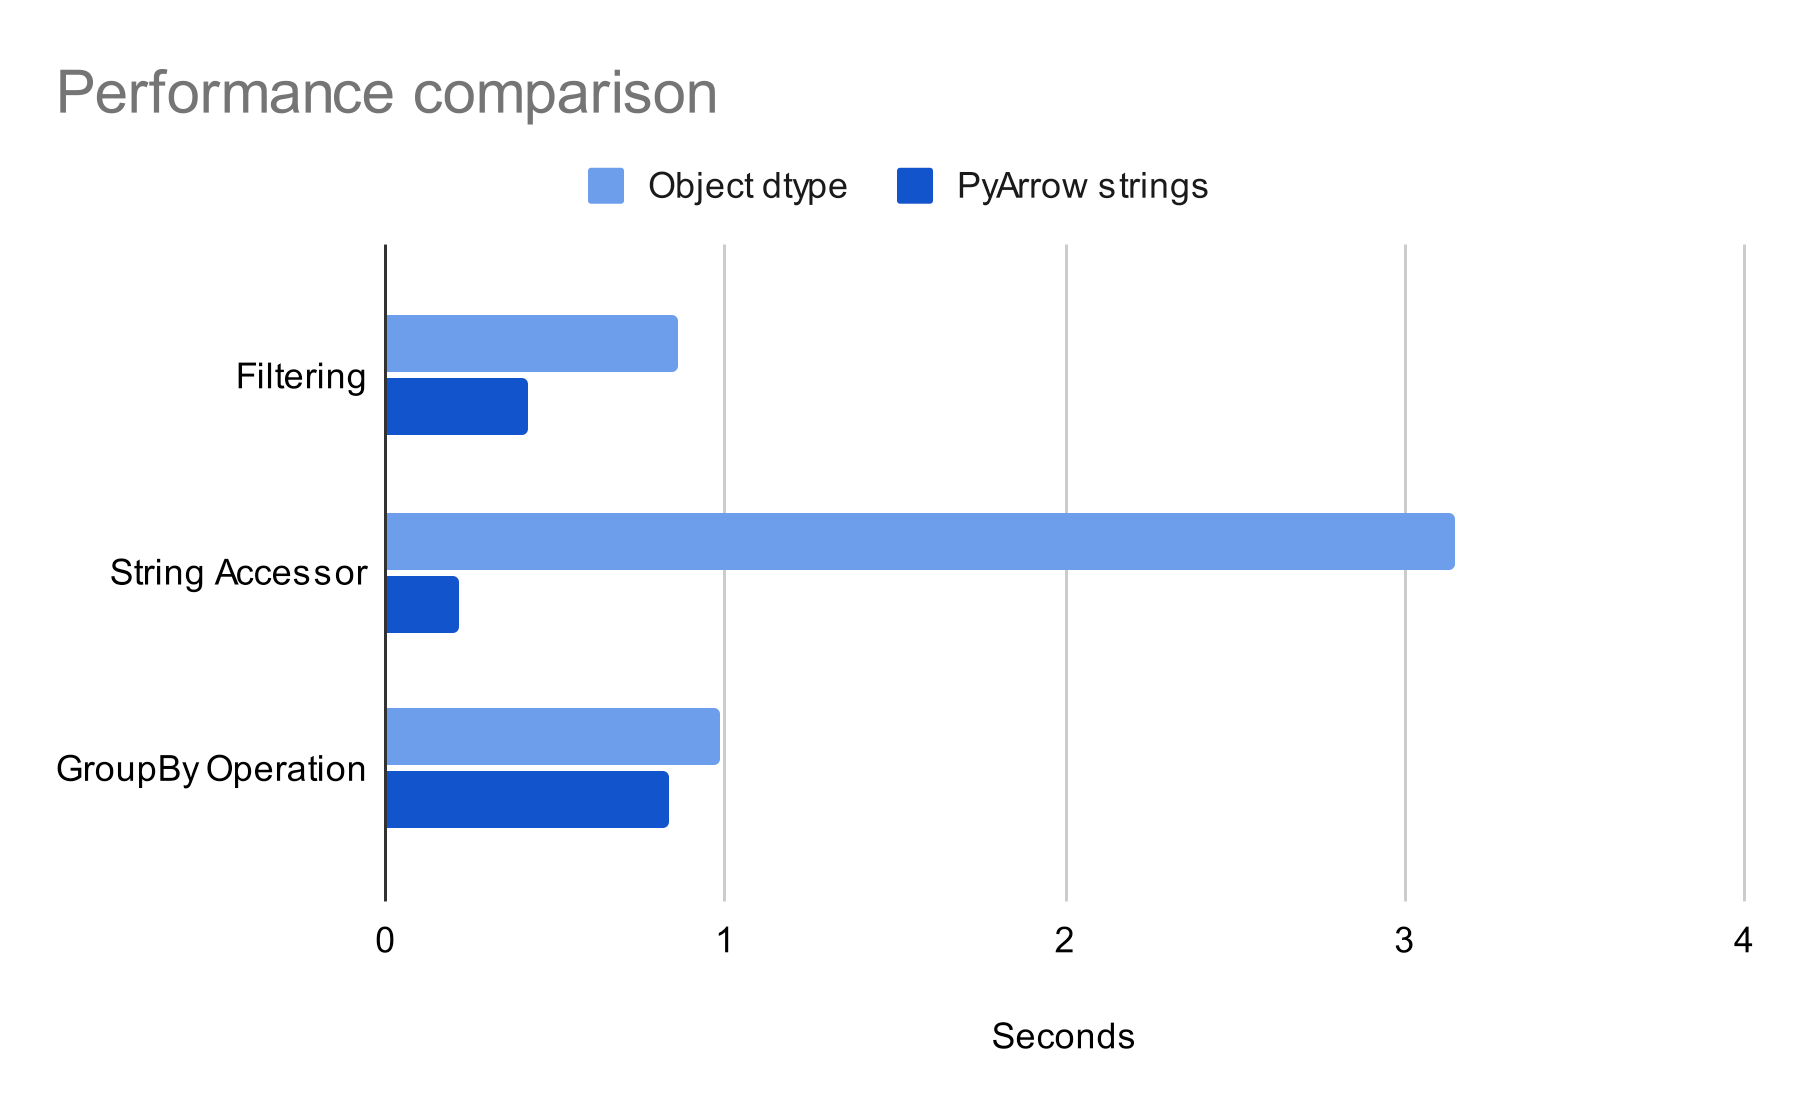
Task: Click the longest bar for String Accessor
Action: (920, 542)
